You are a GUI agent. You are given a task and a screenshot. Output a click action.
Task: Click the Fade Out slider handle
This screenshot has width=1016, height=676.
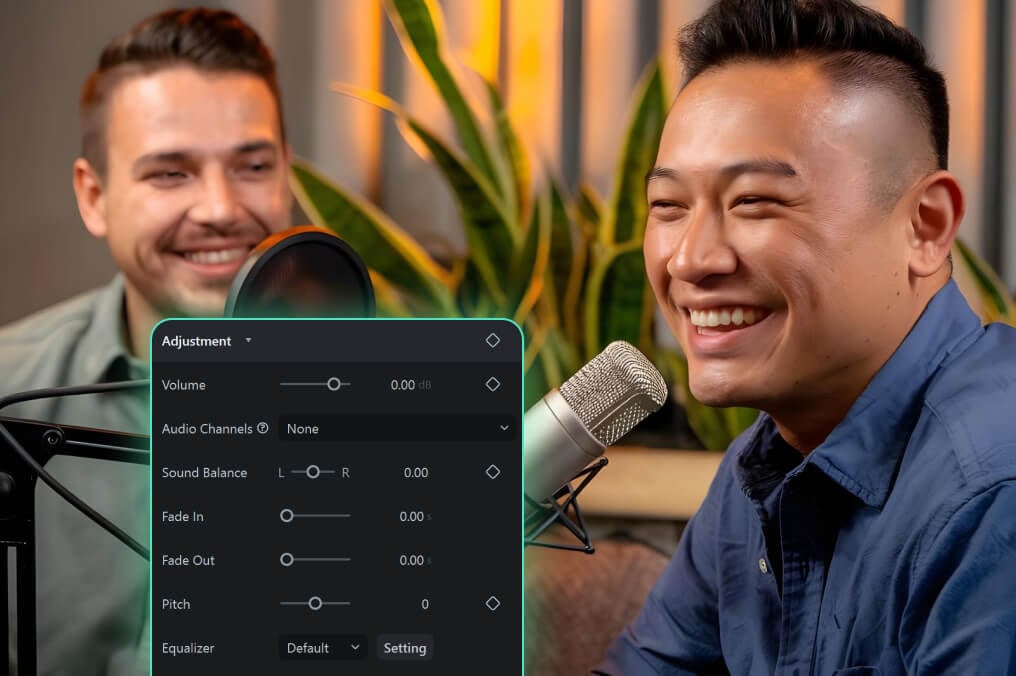(287, 560)
